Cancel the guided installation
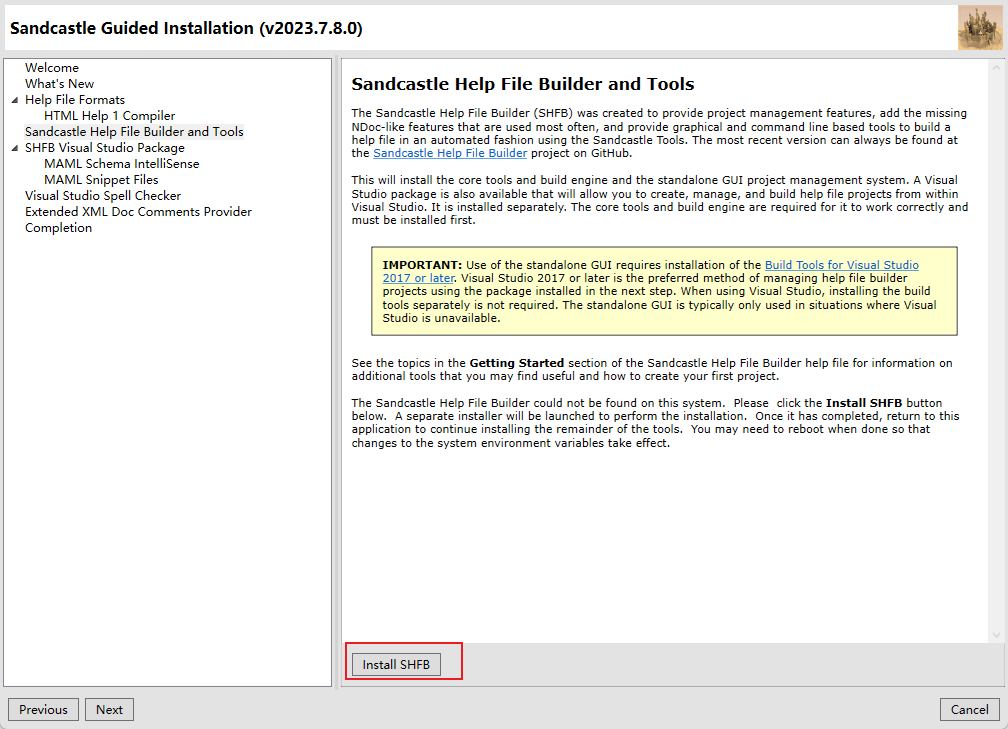Screen dimensions: 1008x729 [x=969, y=710]
